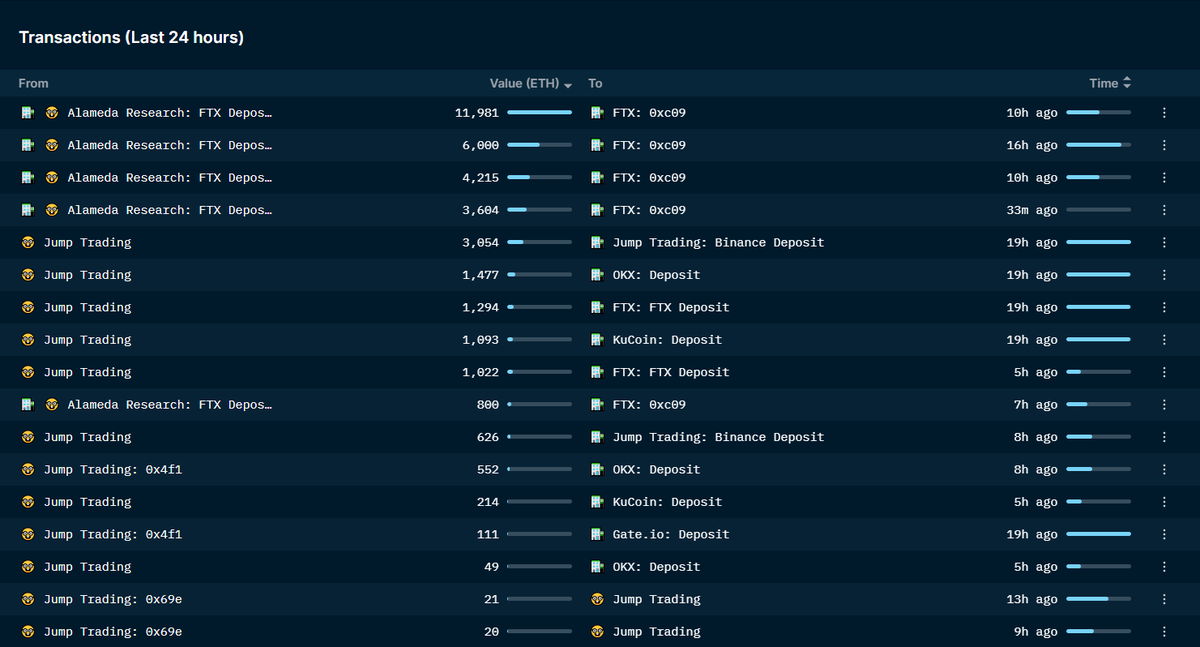1200x647 pixels.
Task: Open the three-dot menu for the 111 ETH row
Action: (1164, 534)
